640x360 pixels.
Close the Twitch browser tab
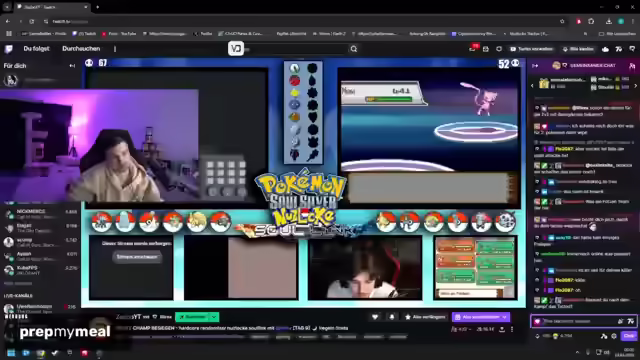[x=85, y=7]
